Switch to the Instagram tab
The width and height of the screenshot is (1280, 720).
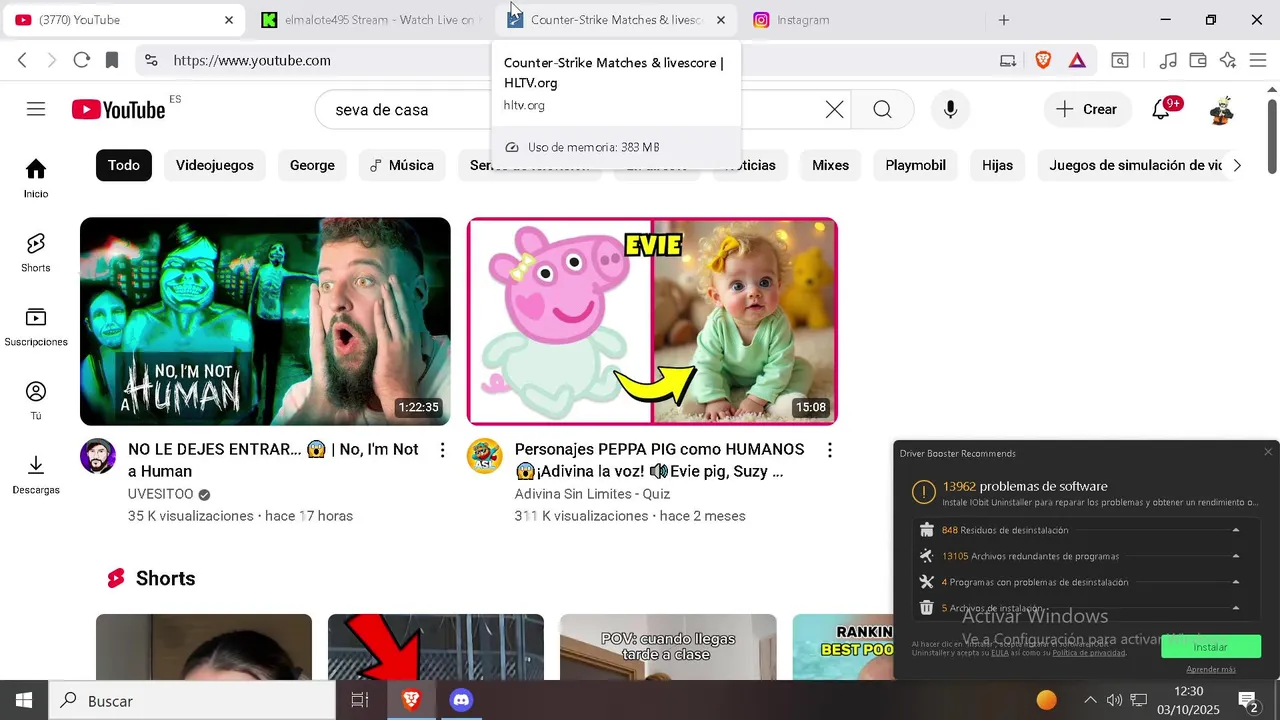tap(862, 20)
